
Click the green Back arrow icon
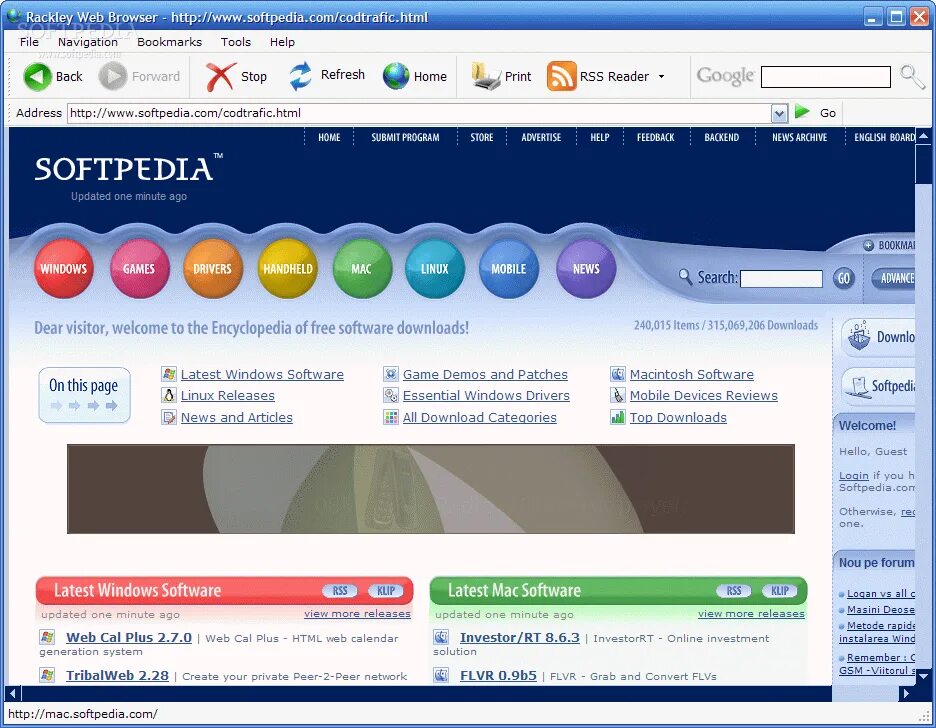[37, 76]
